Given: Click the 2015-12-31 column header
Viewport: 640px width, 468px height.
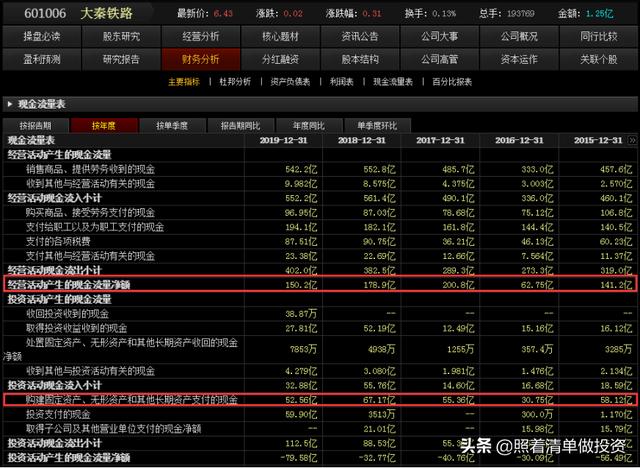Looking at the screenshot, I should (598, 141).
